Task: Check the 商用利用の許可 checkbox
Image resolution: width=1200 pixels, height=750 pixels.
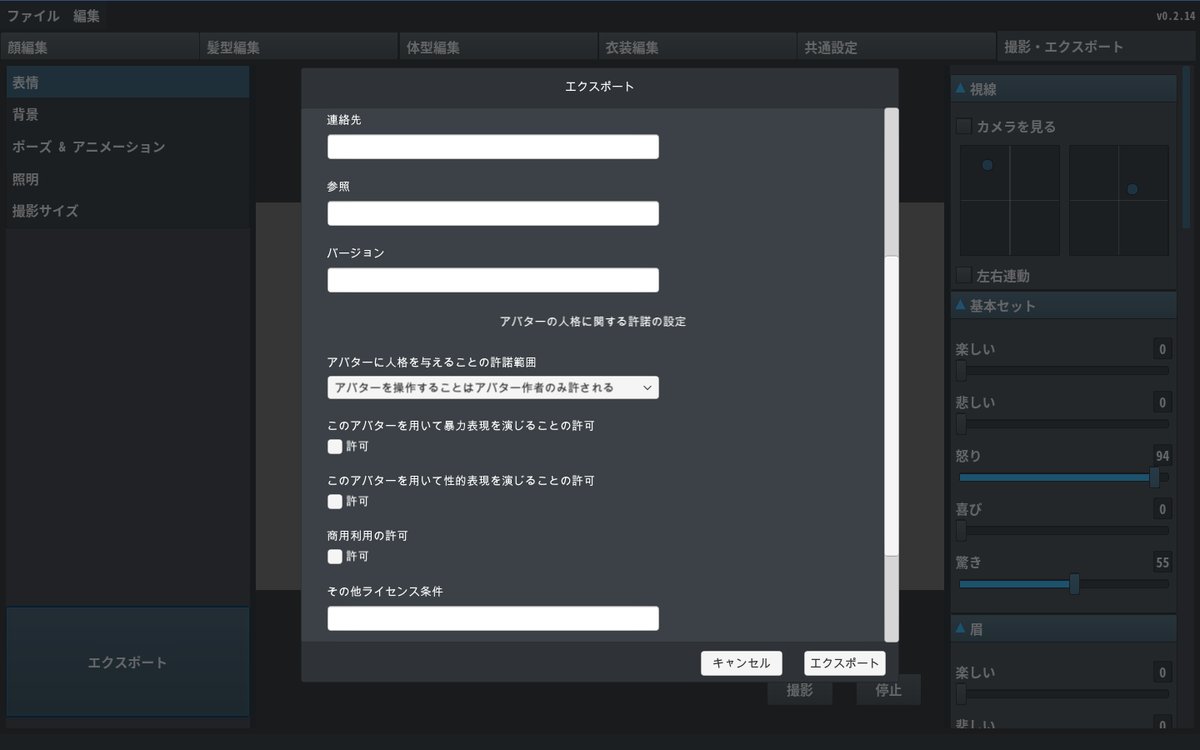Action: click(x=335, y=556)
